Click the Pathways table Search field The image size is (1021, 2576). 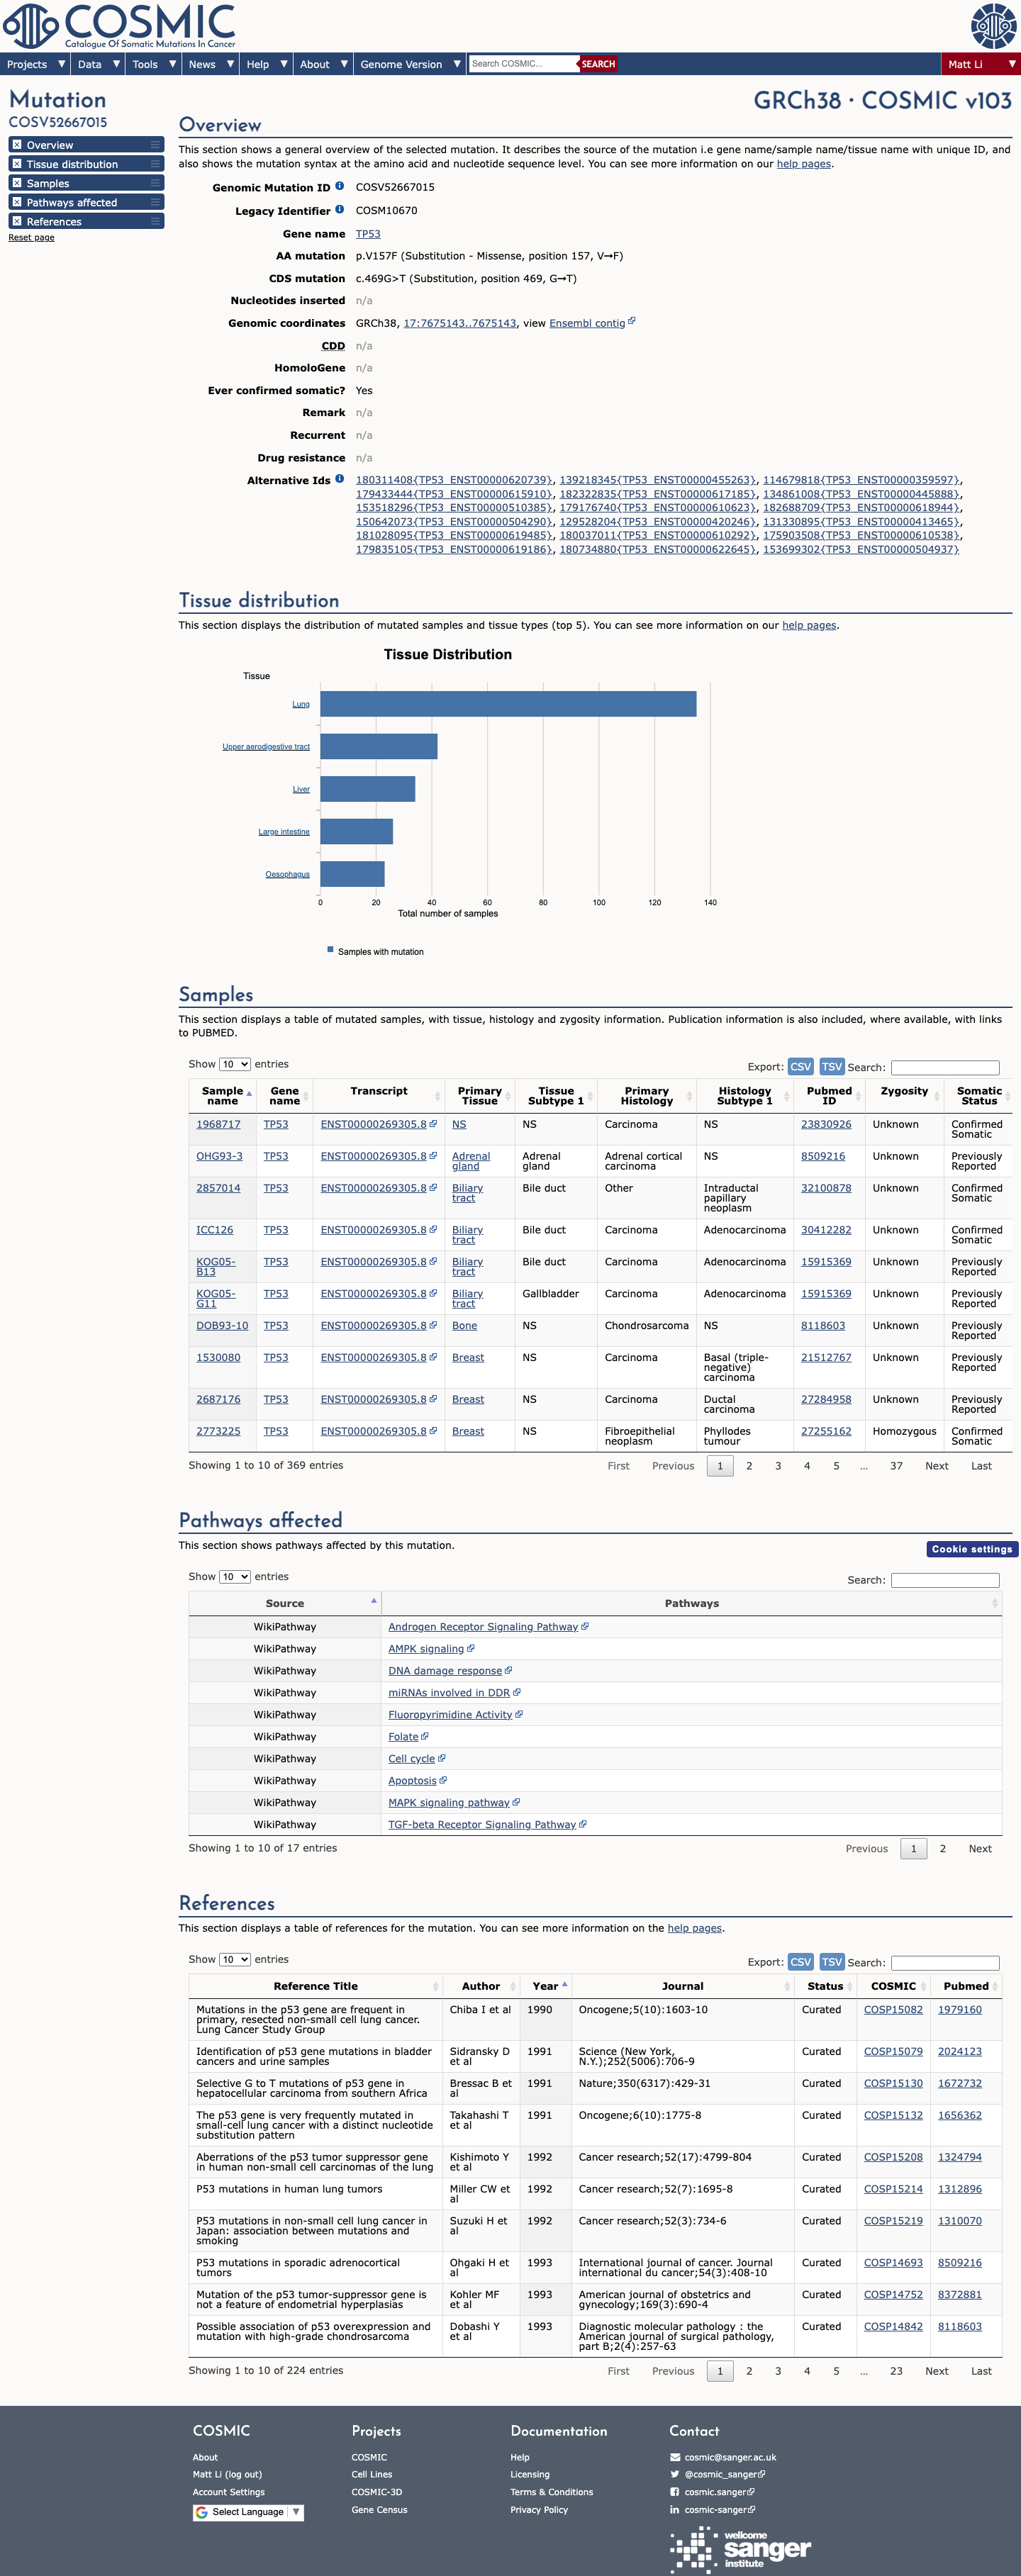[x=945, y=1580]
